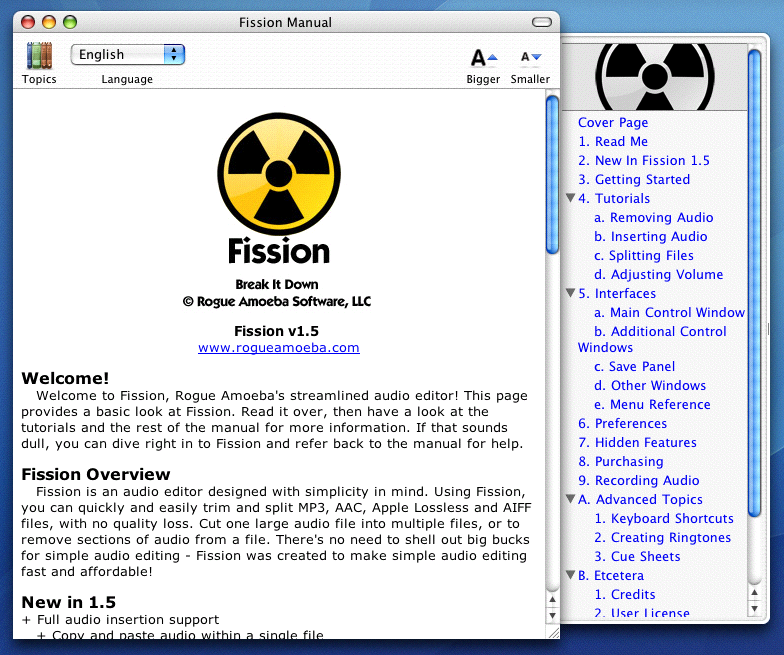This screenshot has height=655, width=784.
Task: Open the Removing Audio tutorial
Action: (x=654, y=218)
